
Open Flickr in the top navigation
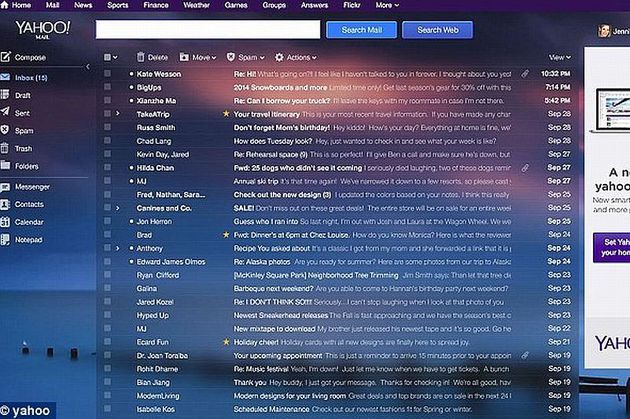[352, 5]
